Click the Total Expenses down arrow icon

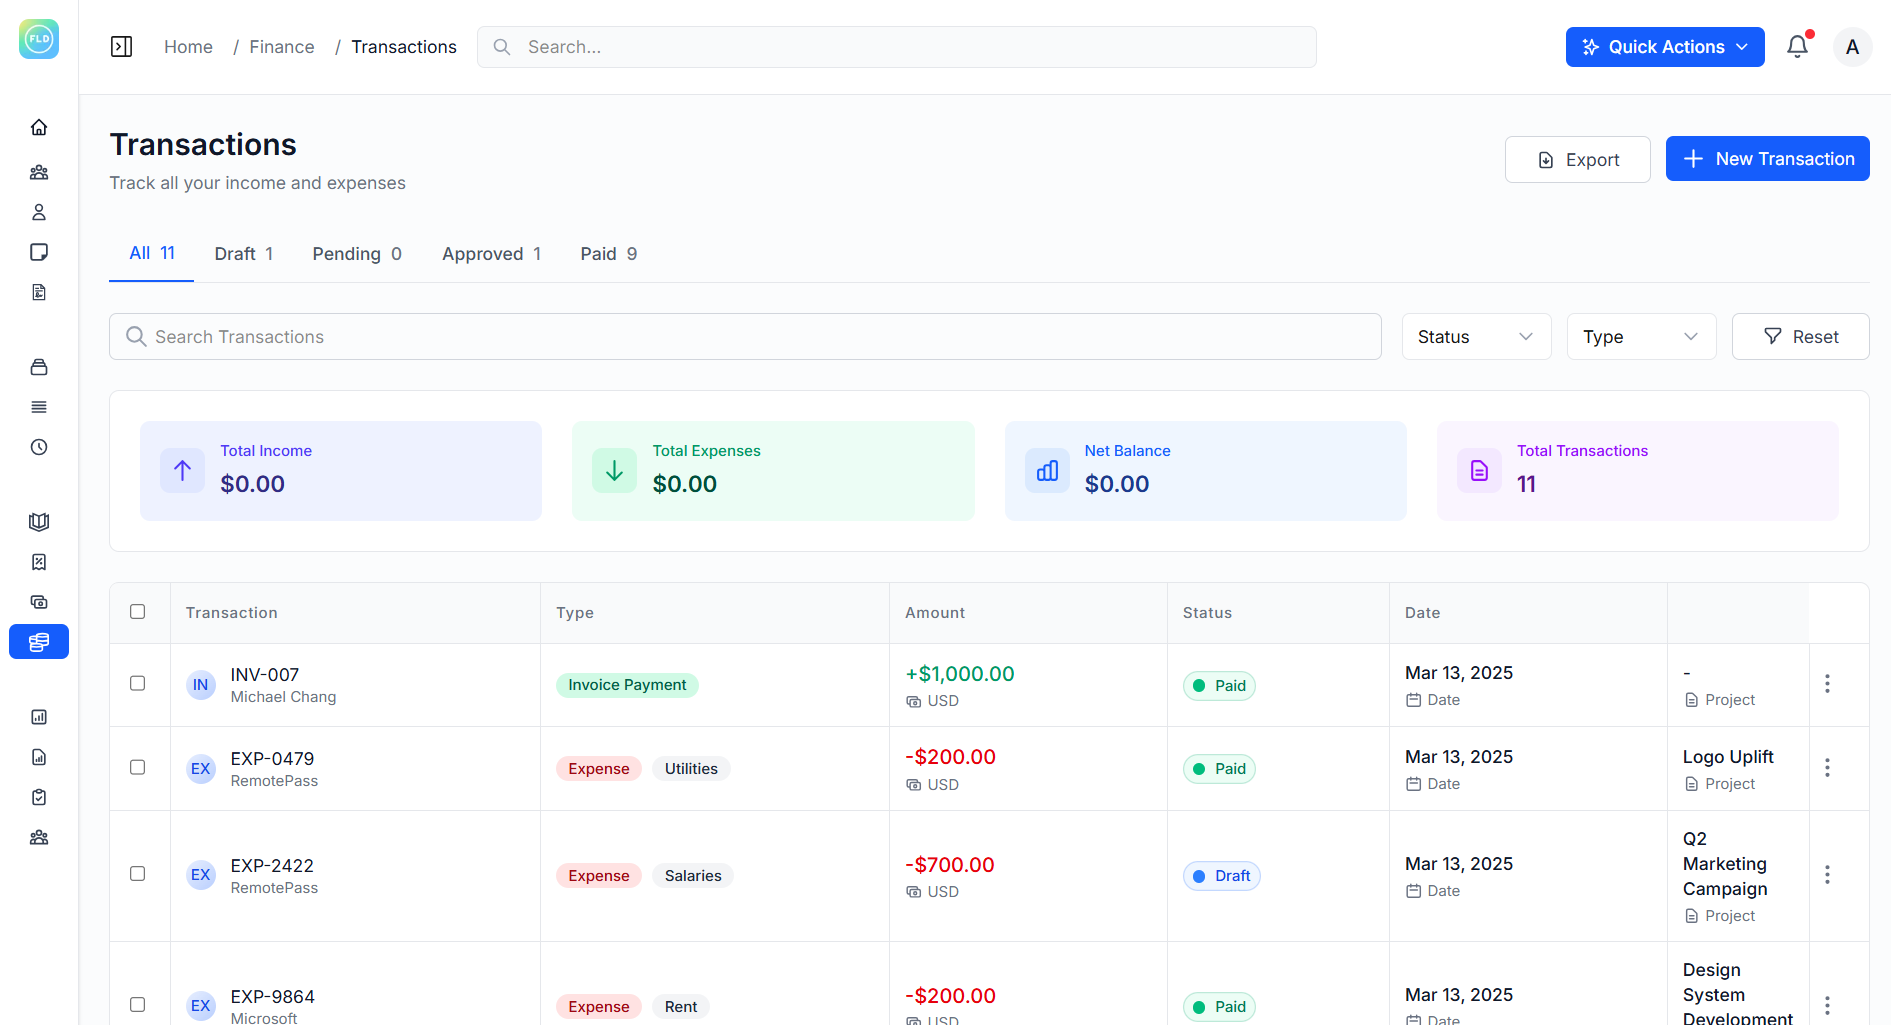tap(614, 470)
